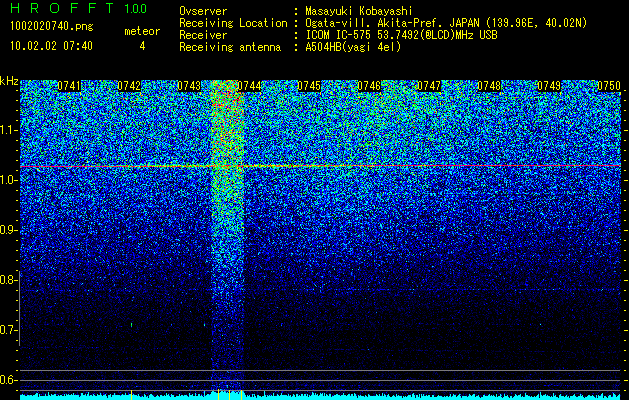Click the 0748 time marker label
The height and width of the screenshot is (400, 629).
489,86
